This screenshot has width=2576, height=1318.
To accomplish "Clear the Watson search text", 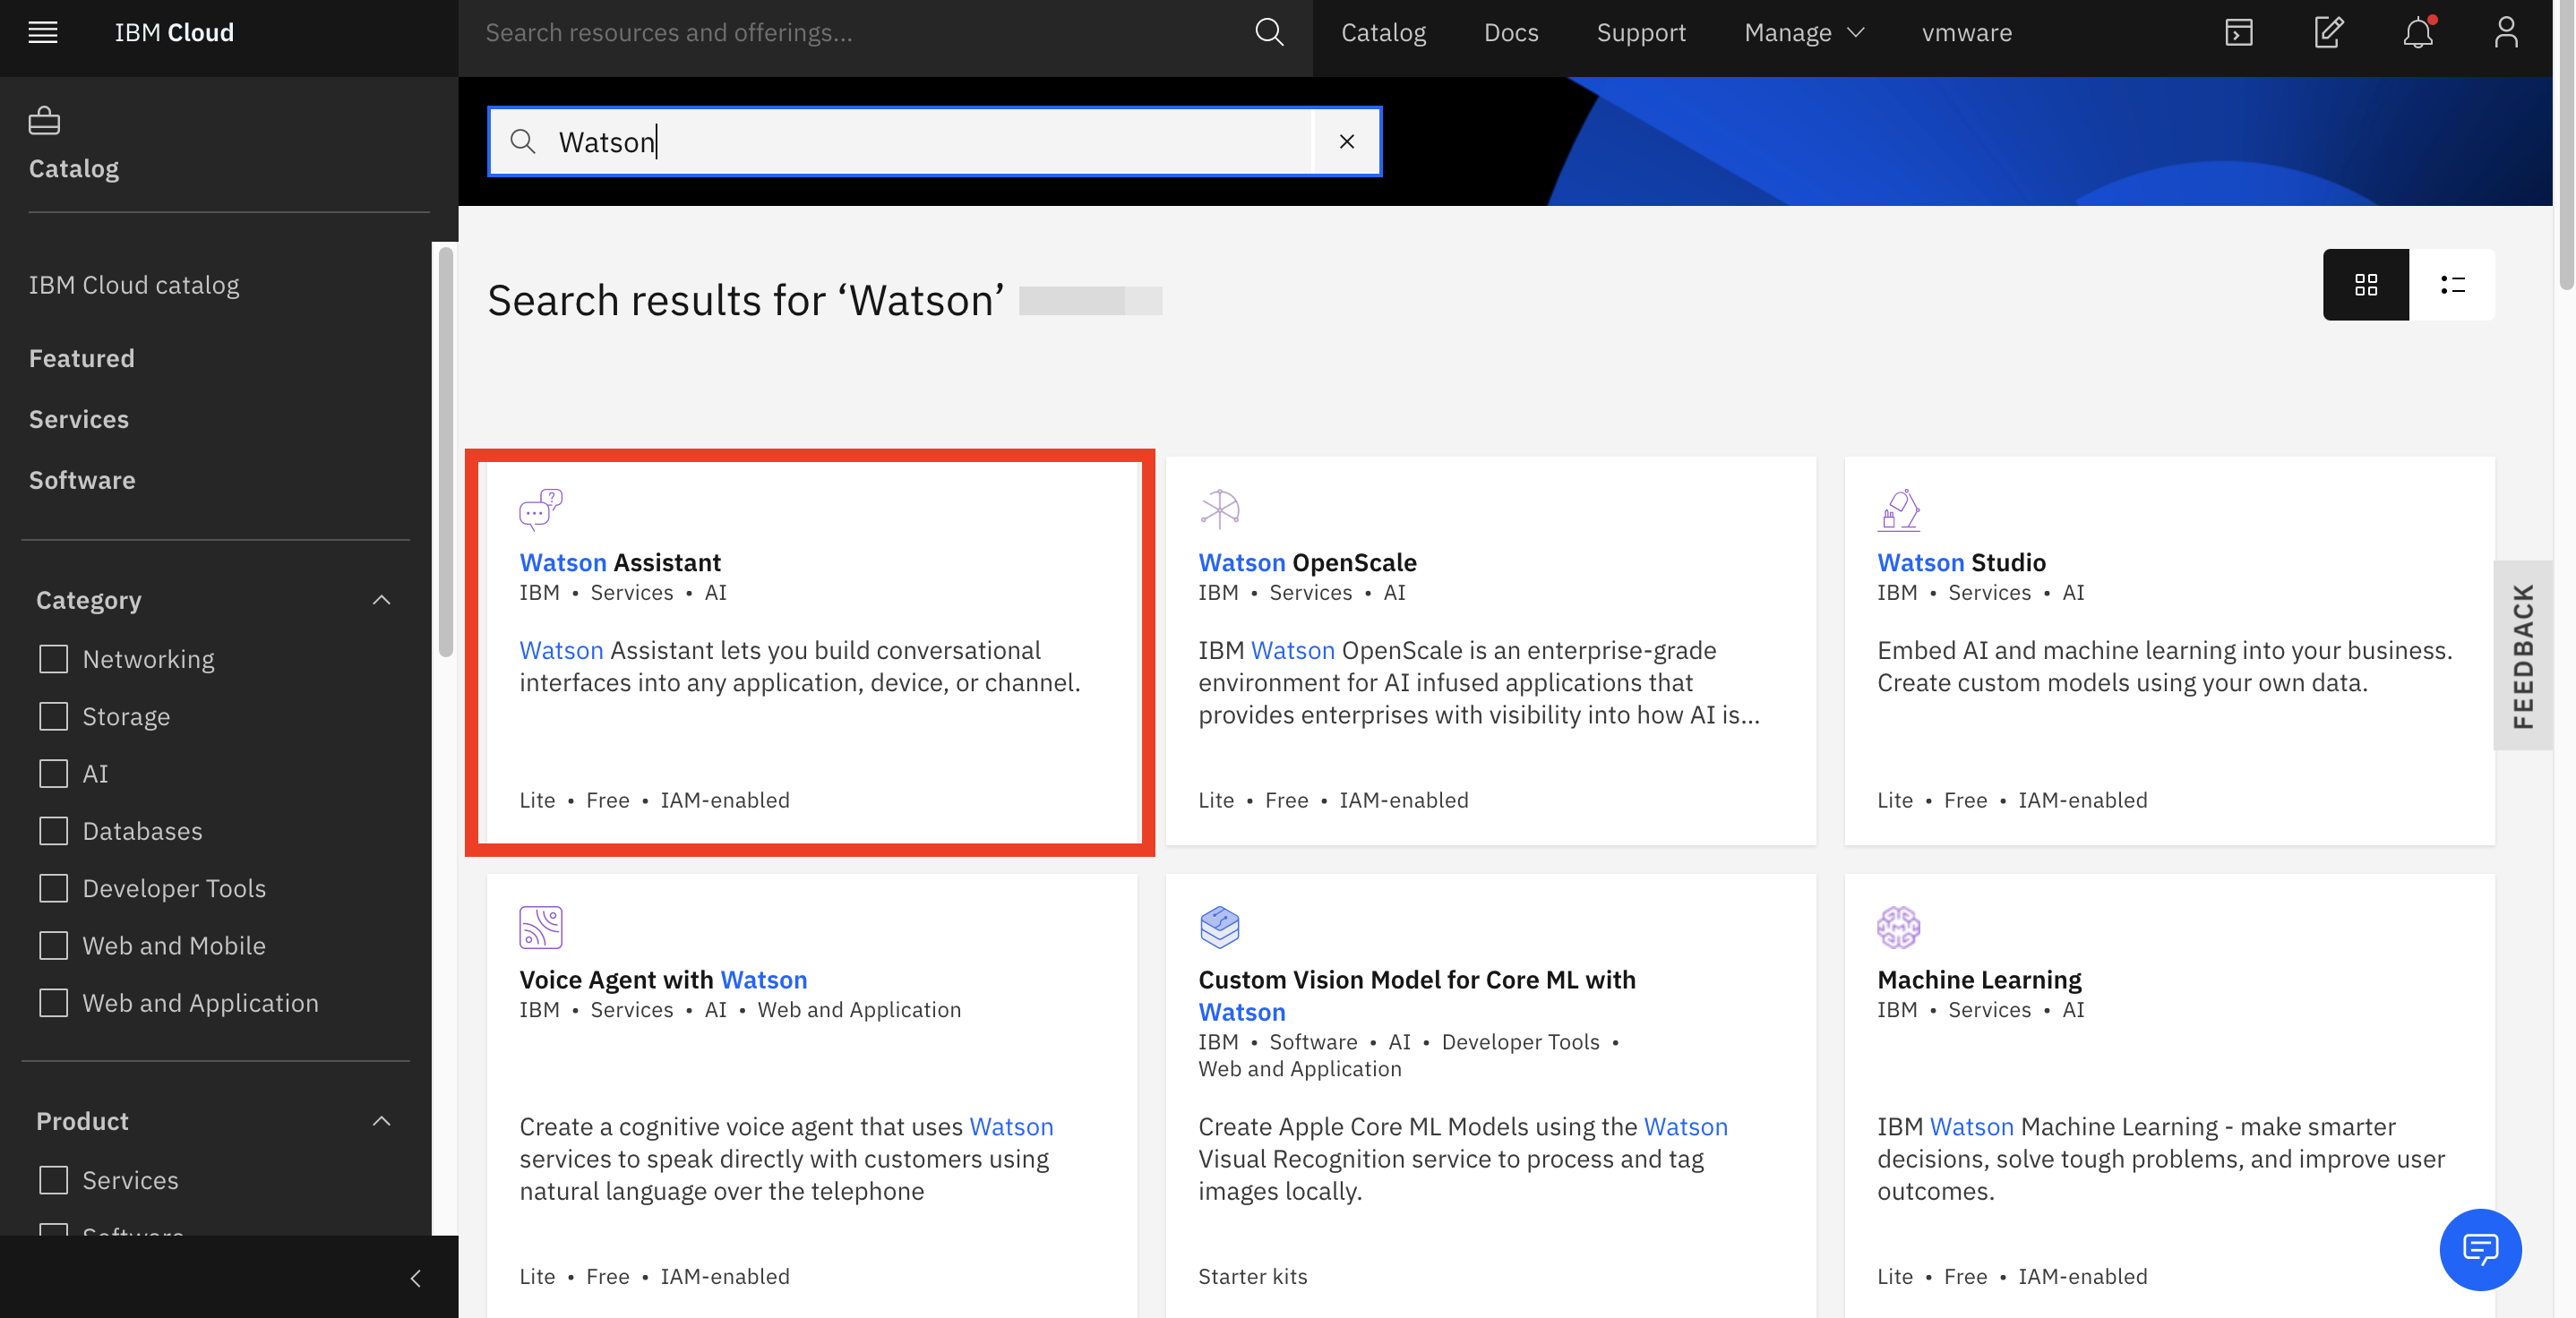I will click(1346, 142).
